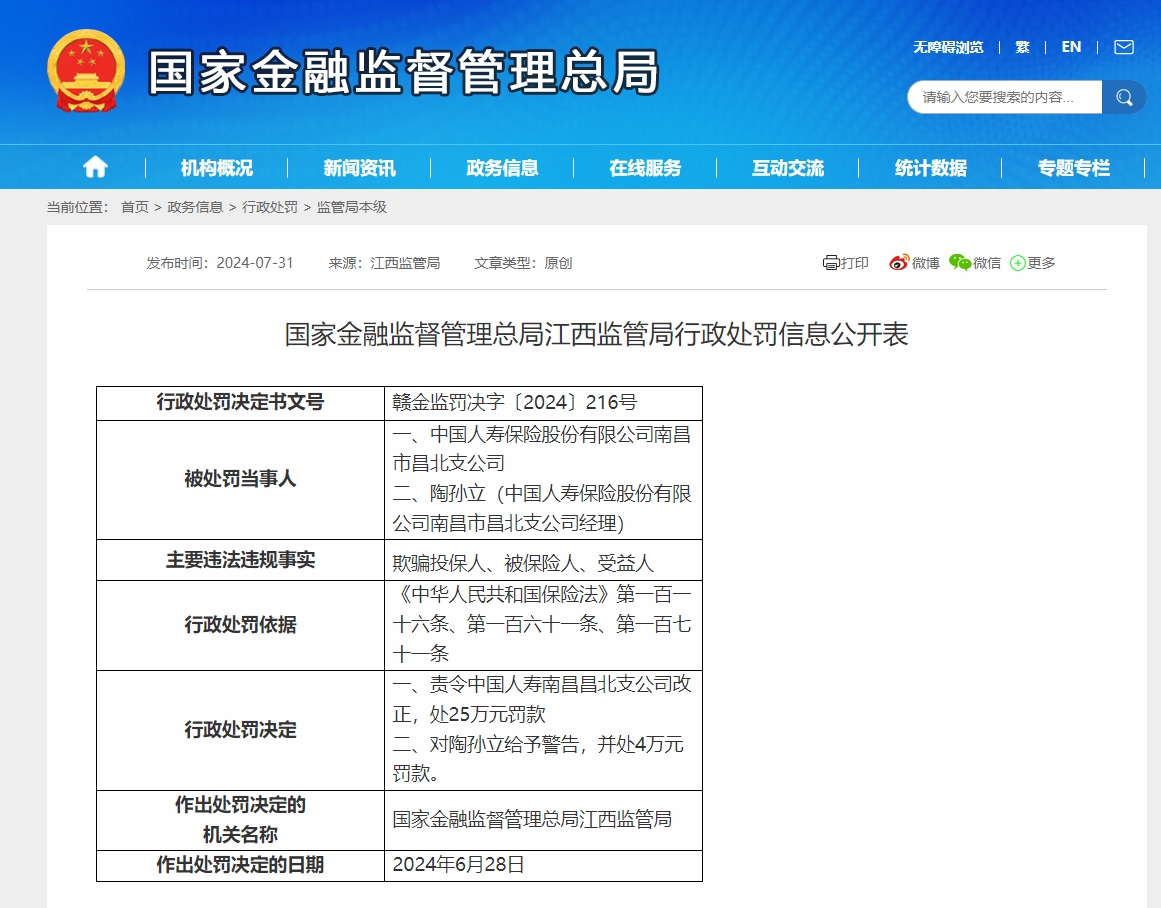The width and height of the screenshot is (1161, 908).
Task: Click source text 江西监管局
Action: pyautogui.click(x=405, y=263)
